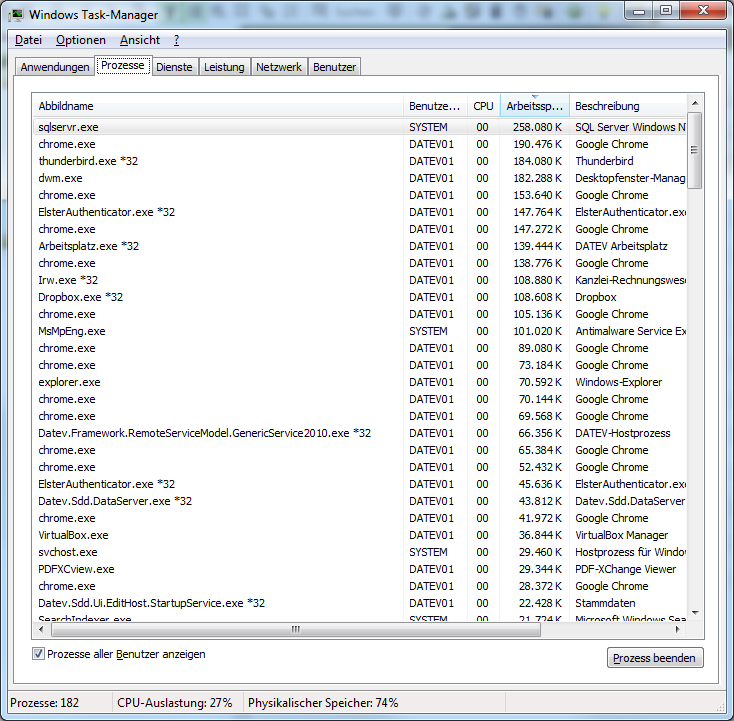The height and width of the screenshot is (721, 734).
Task: Select the Prozesse tab
Action: tap(123, 65)
